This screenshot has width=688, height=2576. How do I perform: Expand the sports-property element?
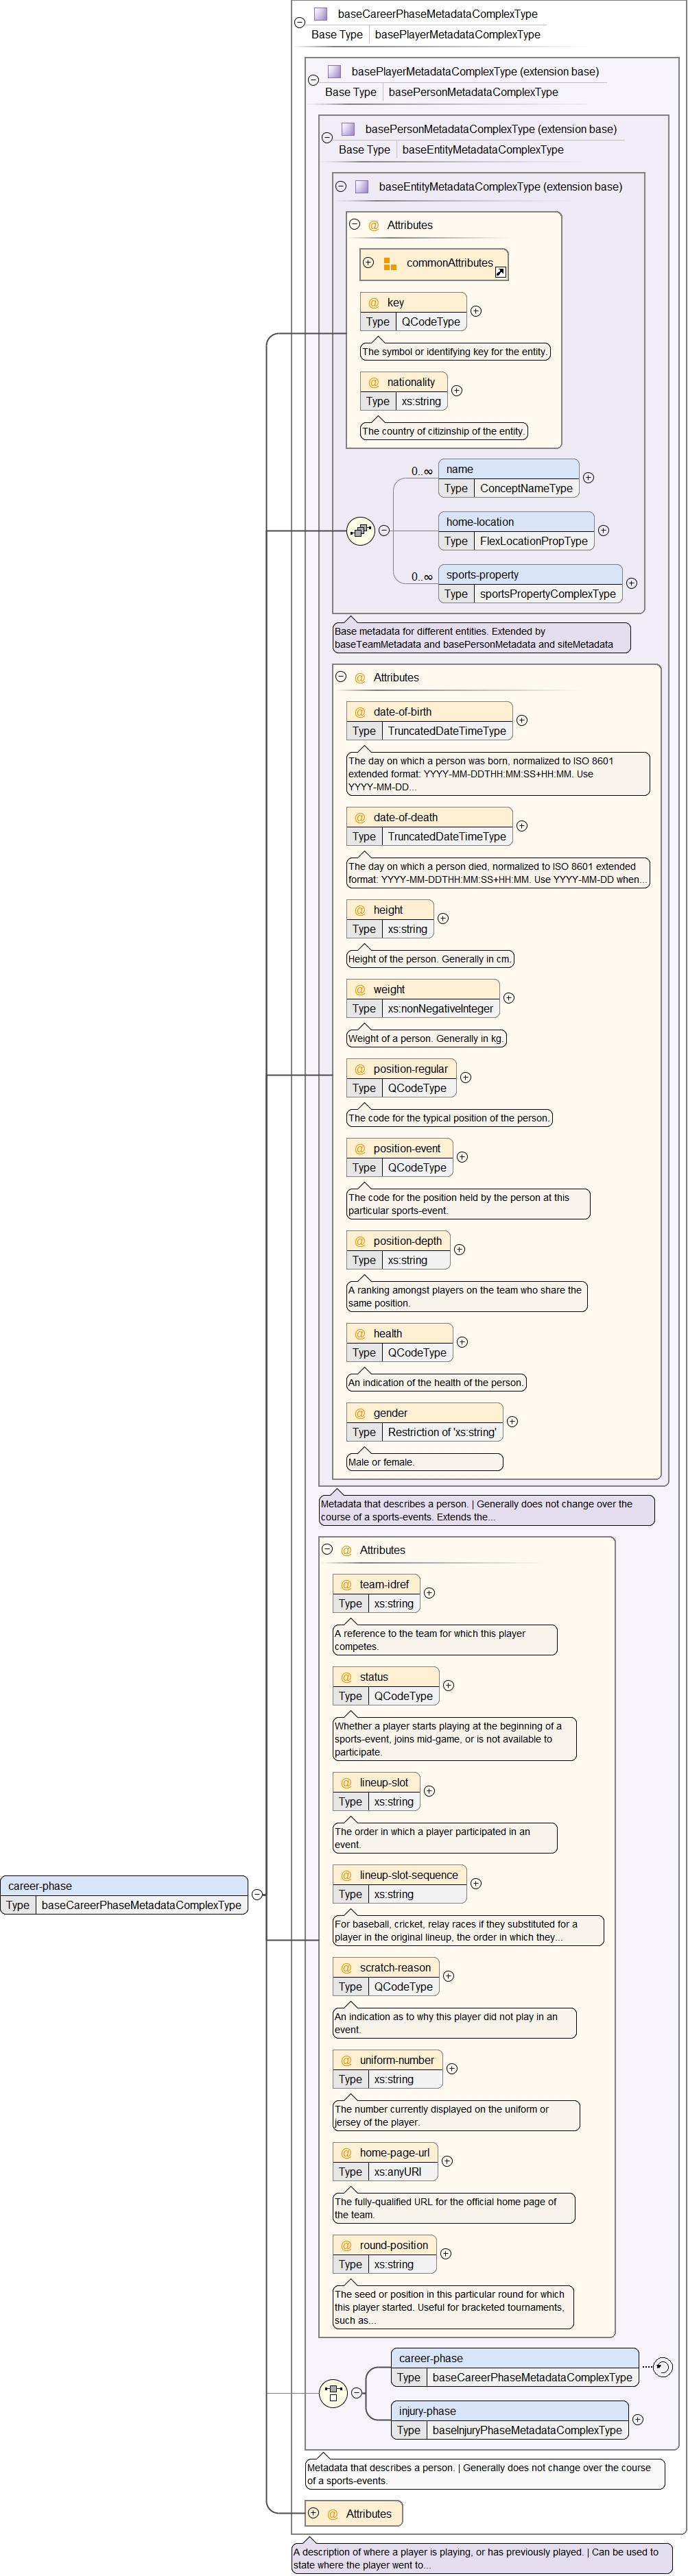pyautogui.click(x=631, y=583)
